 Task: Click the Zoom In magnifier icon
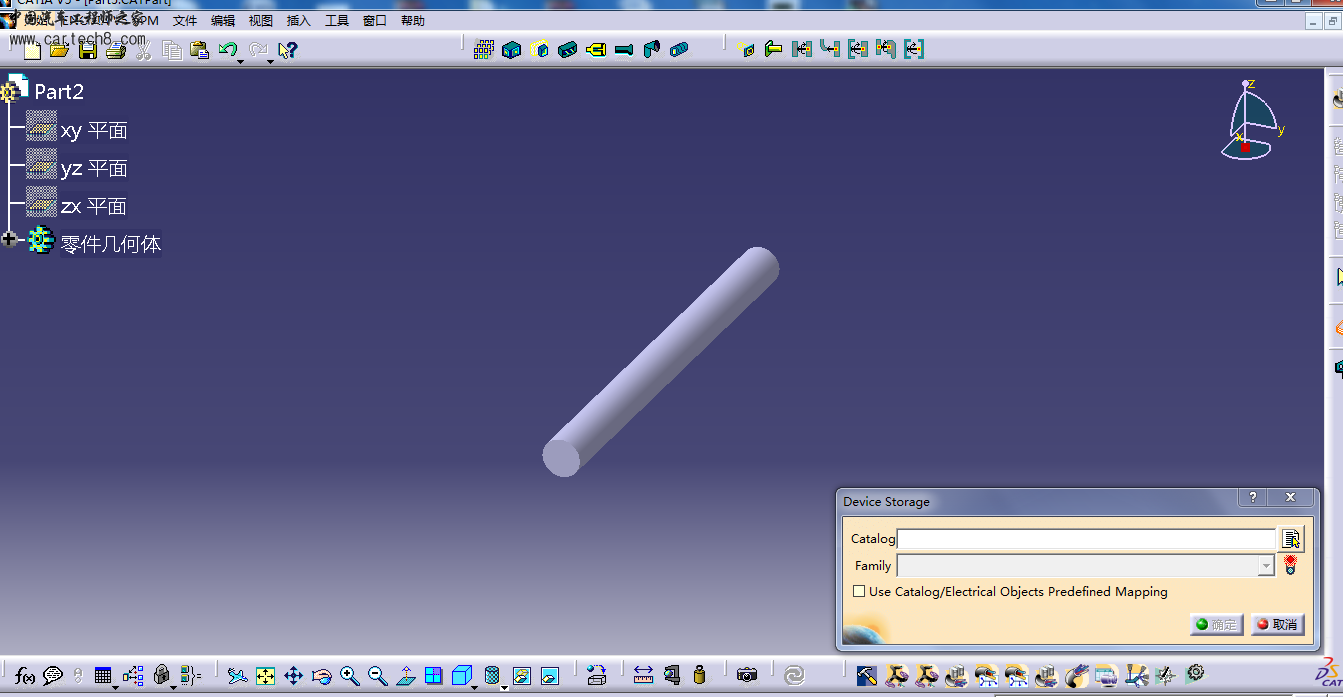349,676
